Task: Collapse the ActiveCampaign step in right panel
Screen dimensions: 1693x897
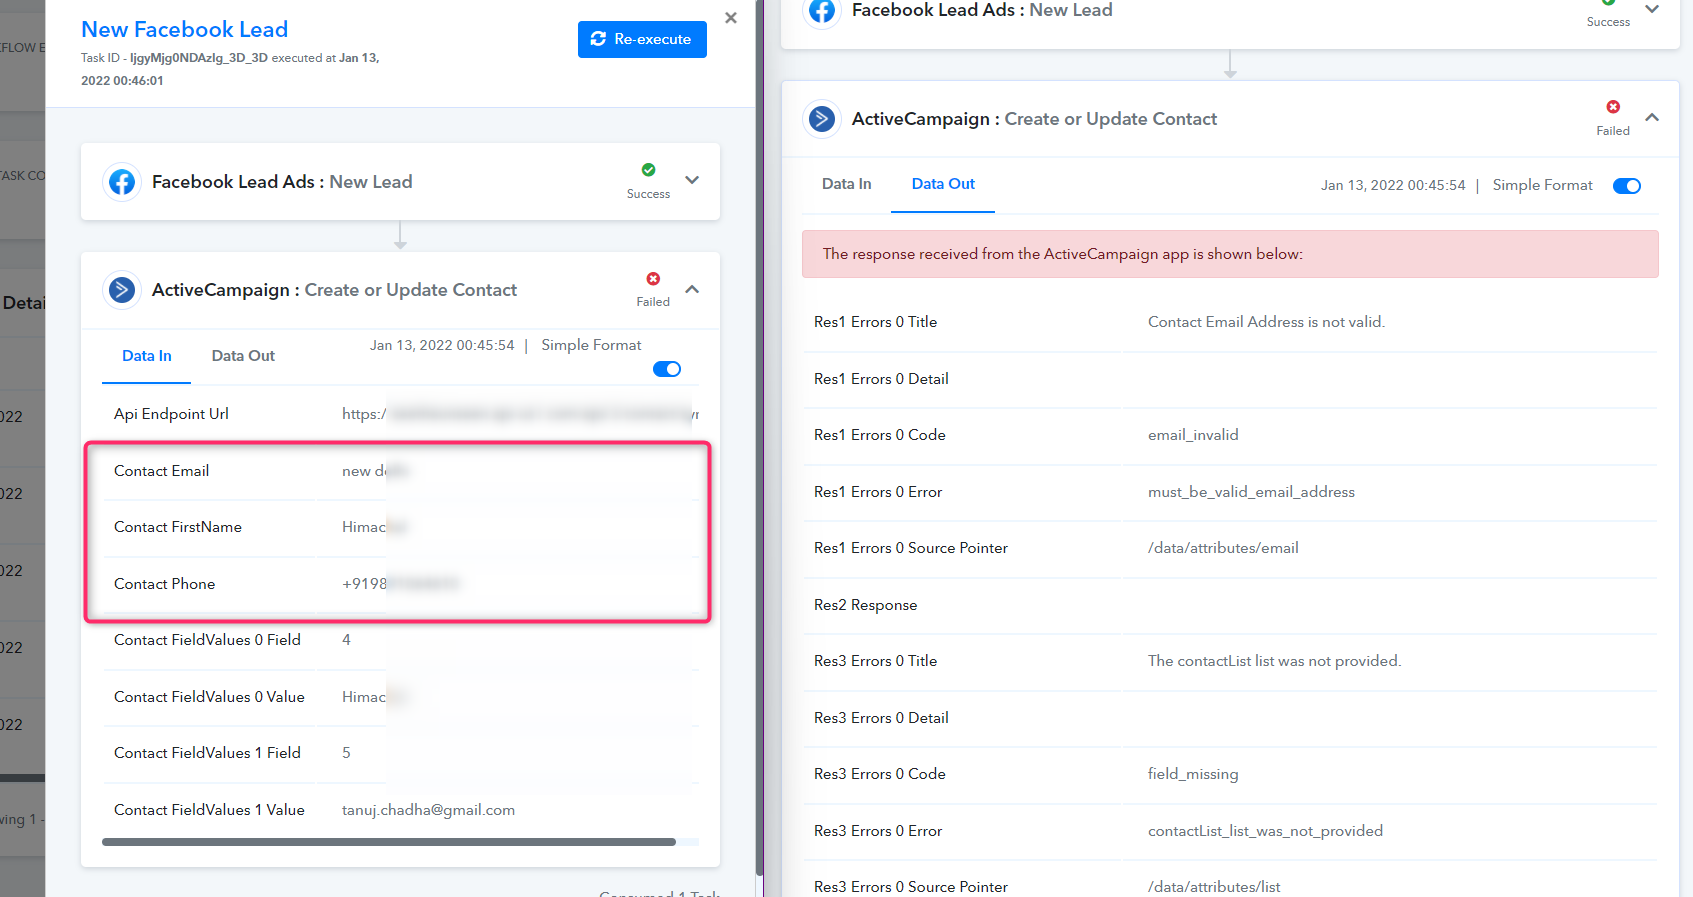Action: (1652, 117)
